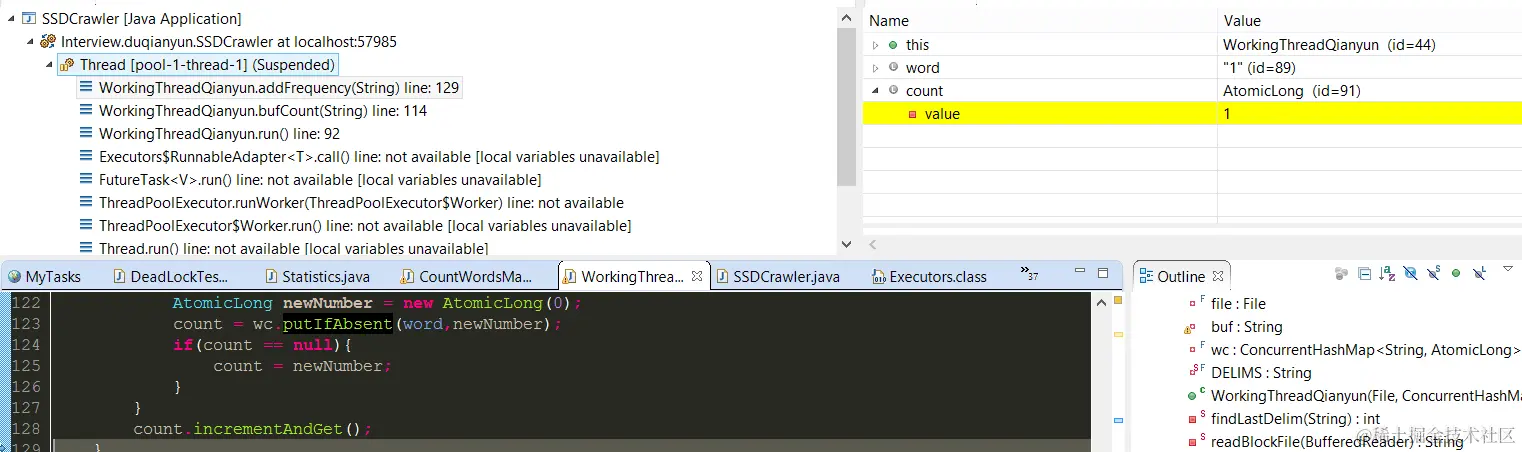Toggle Hide Fields in Outline toolbar
1522x452 pixels.
pos(1410,273)
